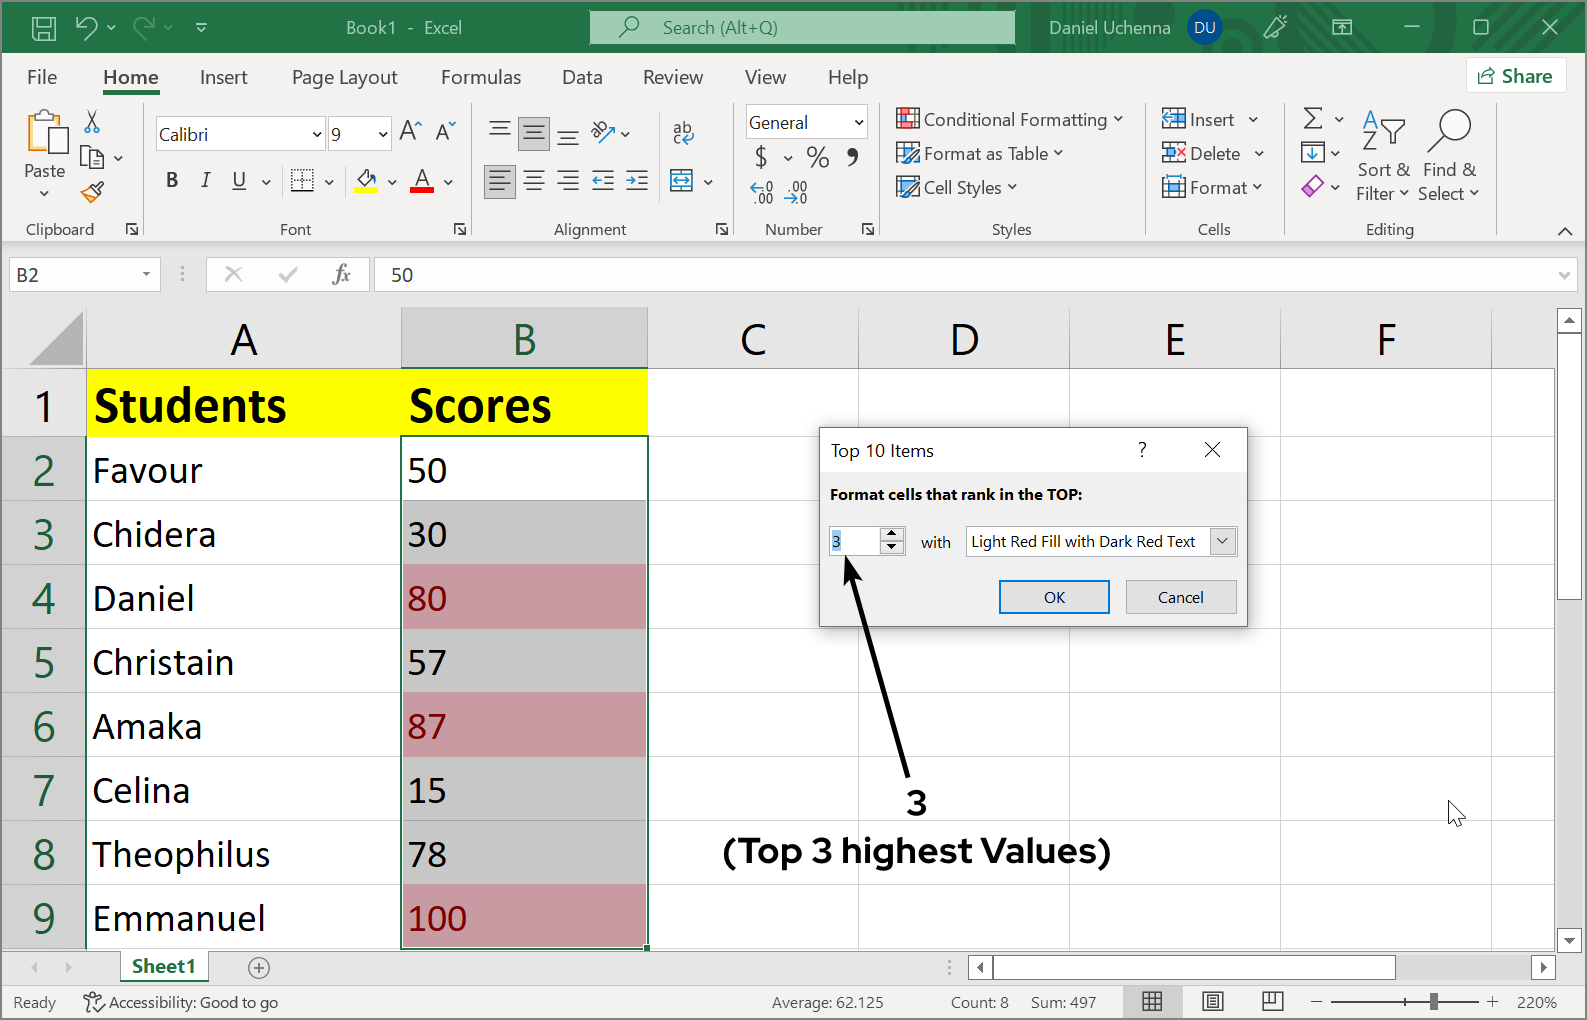Toggle Align Right horizontal alignment
1587x1020 pixels.
coord(568,181)
